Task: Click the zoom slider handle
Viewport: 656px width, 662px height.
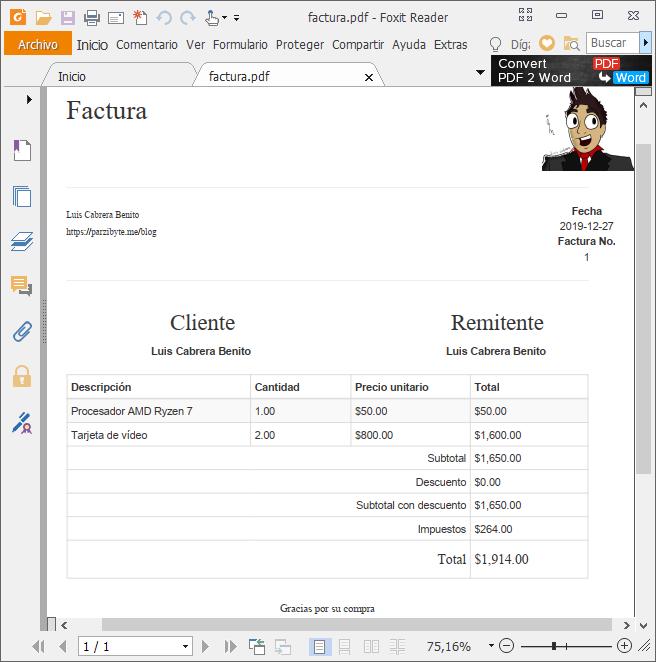Action: click(x=553, y=646)
